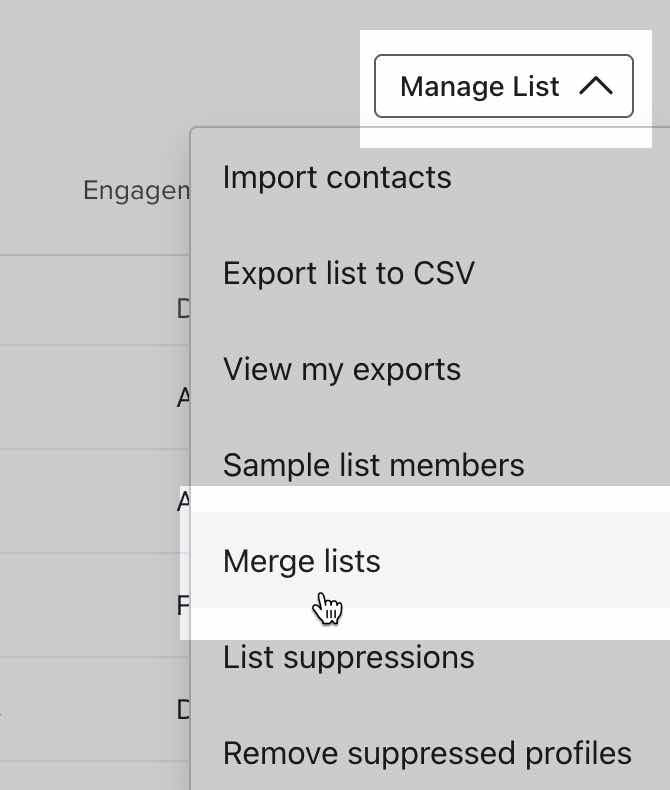Open List suppressions from the dropdown

(x=348, y=657)
